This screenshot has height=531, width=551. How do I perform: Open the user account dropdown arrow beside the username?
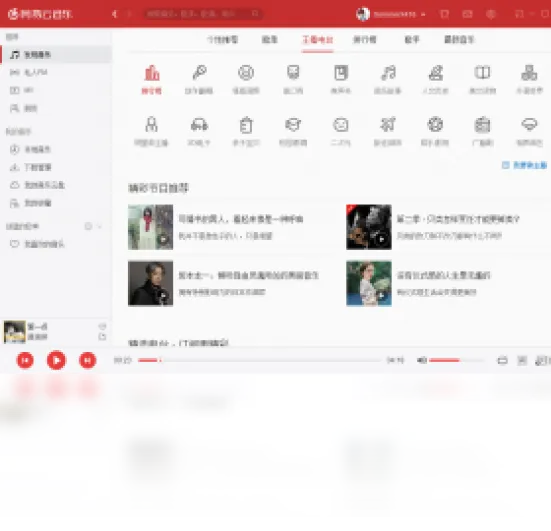[x=423, y=14]
